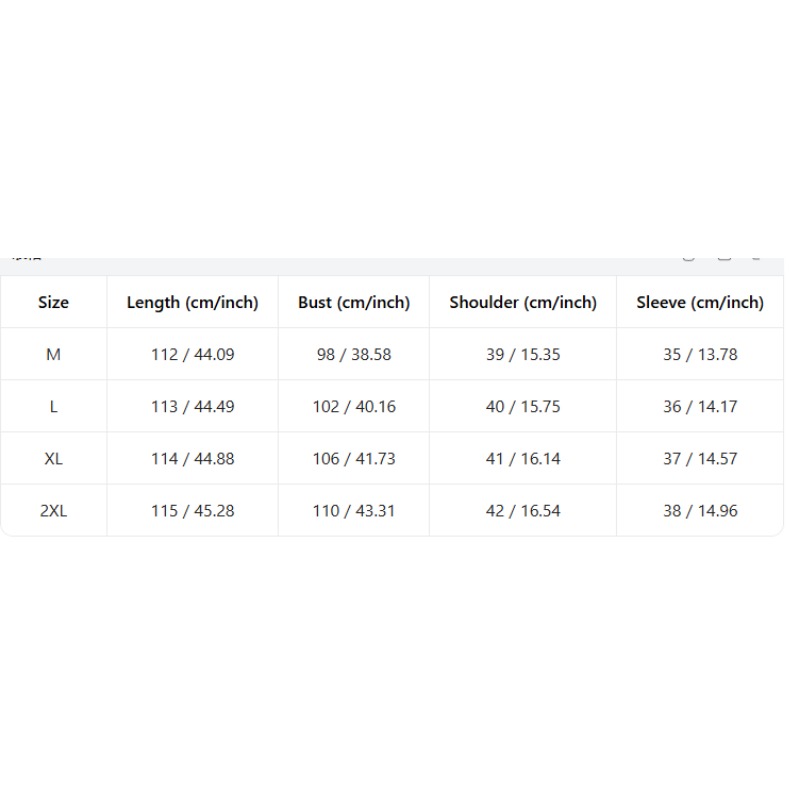Select the M size cell
The width and height of the screenshot is (800, 800).
54,354
